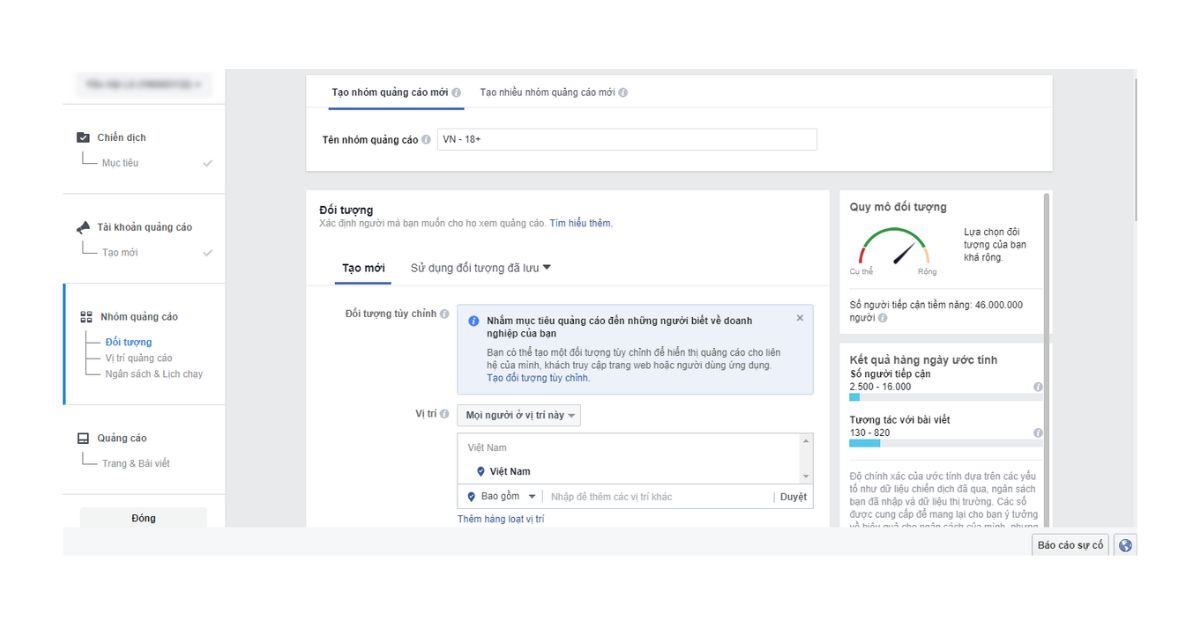
Task: Open Mọi người ở vị trí này dropdown
Action: (x=519, y=415)
